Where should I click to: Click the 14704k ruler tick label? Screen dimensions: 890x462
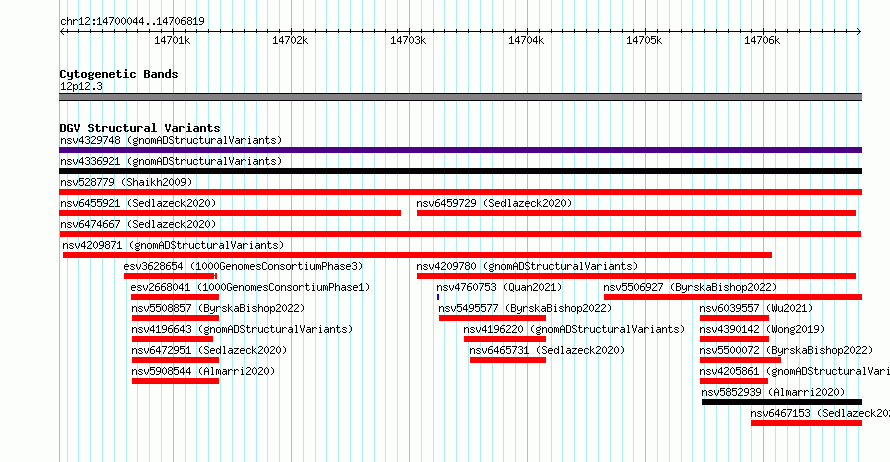coord(526,40)
